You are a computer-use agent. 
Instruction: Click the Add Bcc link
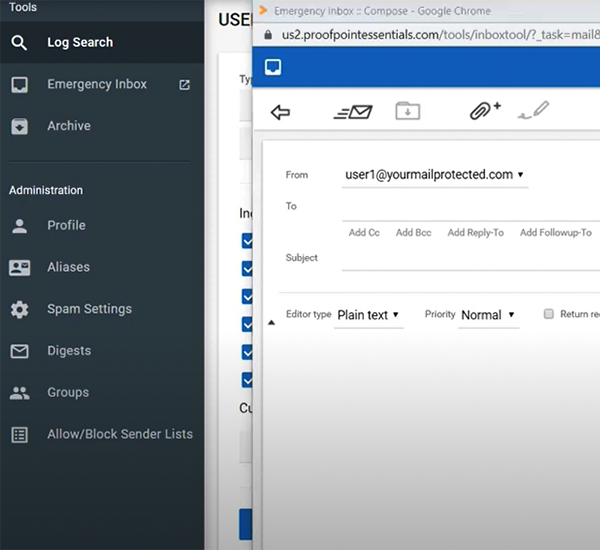pyautogui.click(x=413, y=233)
